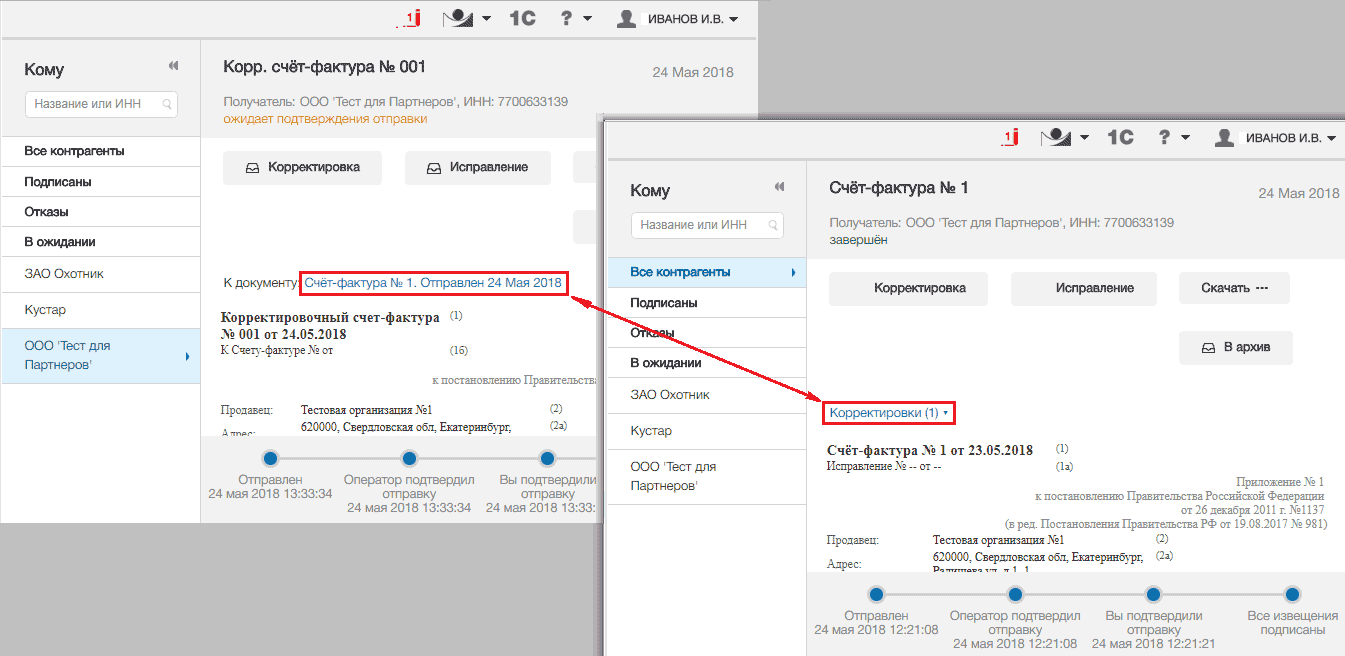Click Скачать button in right window

point(1234,288)
